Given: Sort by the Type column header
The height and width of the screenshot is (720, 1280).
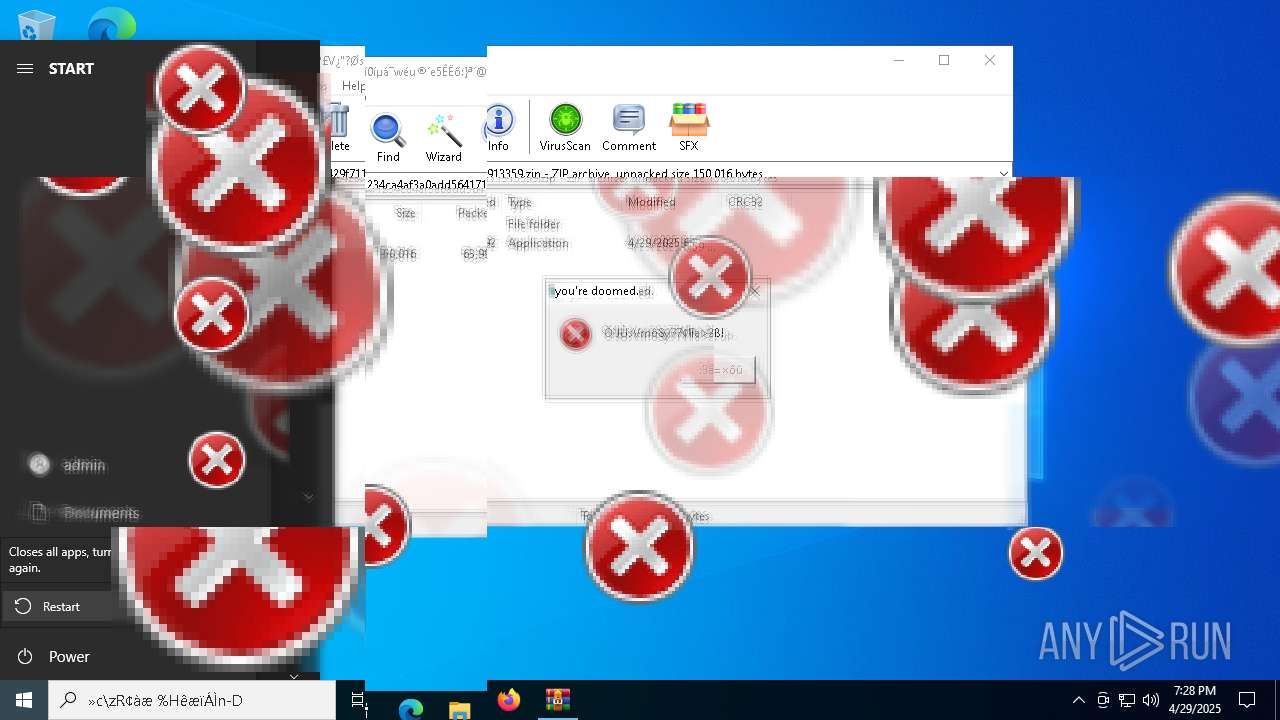Looking at the screenshot, I should (520, 202).
